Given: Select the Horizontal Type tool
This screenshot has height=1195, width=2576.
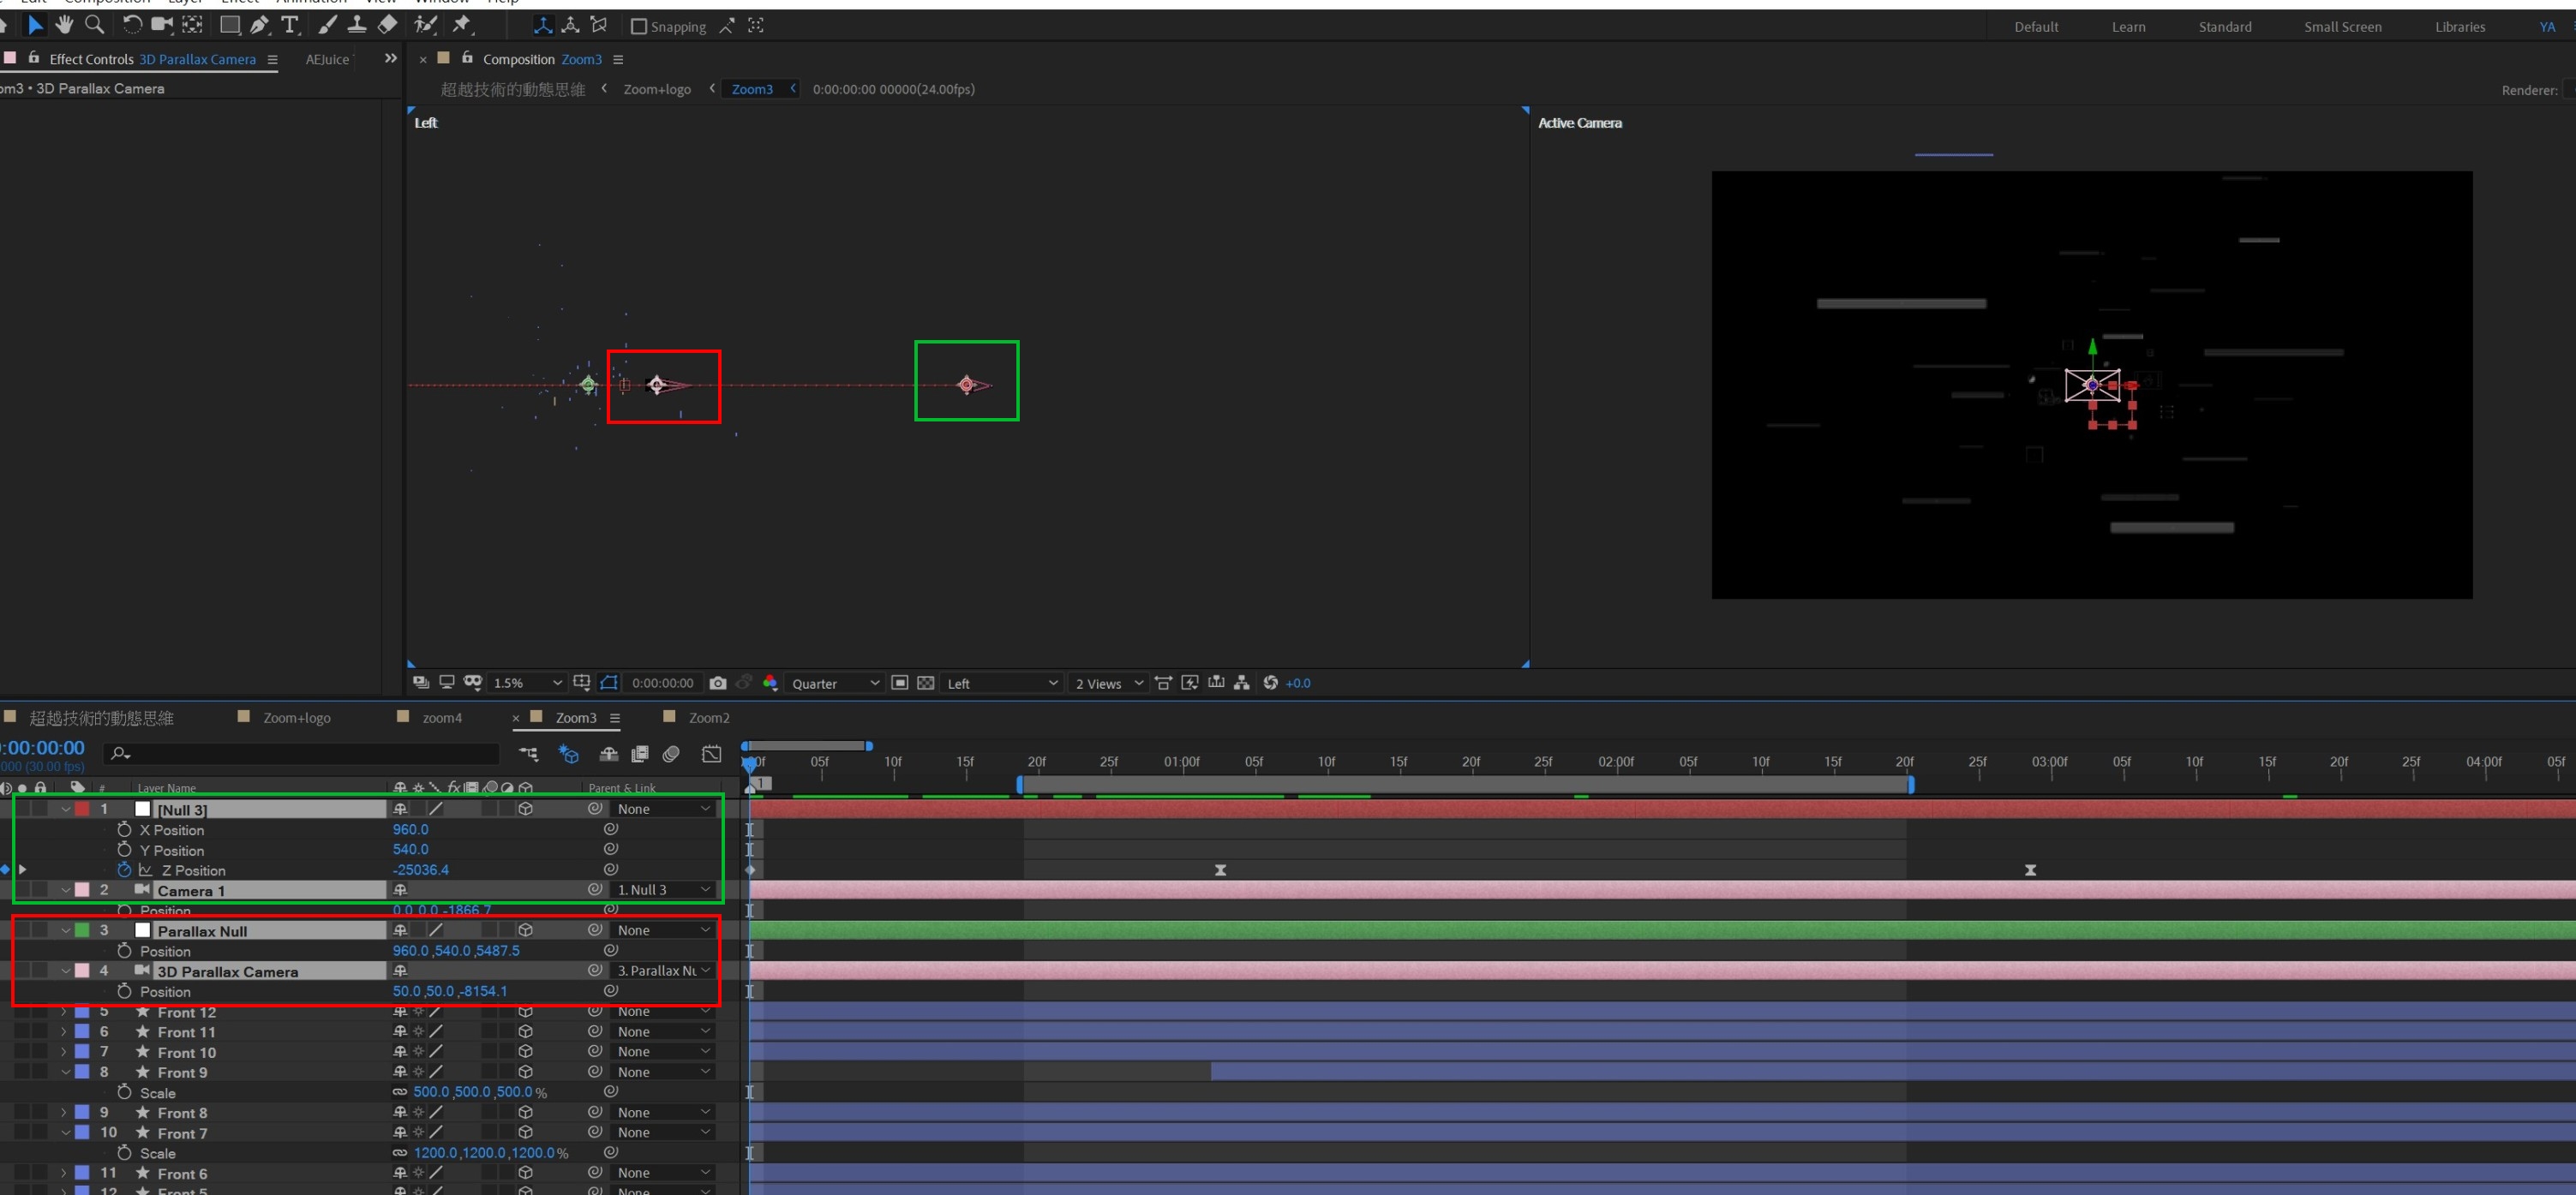Looking at the screenshot, I should coord(290,25).
